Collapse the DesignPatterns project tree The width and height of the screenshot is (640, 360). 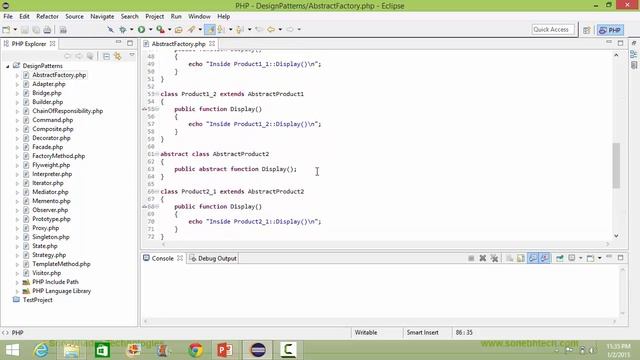(x=8, y=66)
